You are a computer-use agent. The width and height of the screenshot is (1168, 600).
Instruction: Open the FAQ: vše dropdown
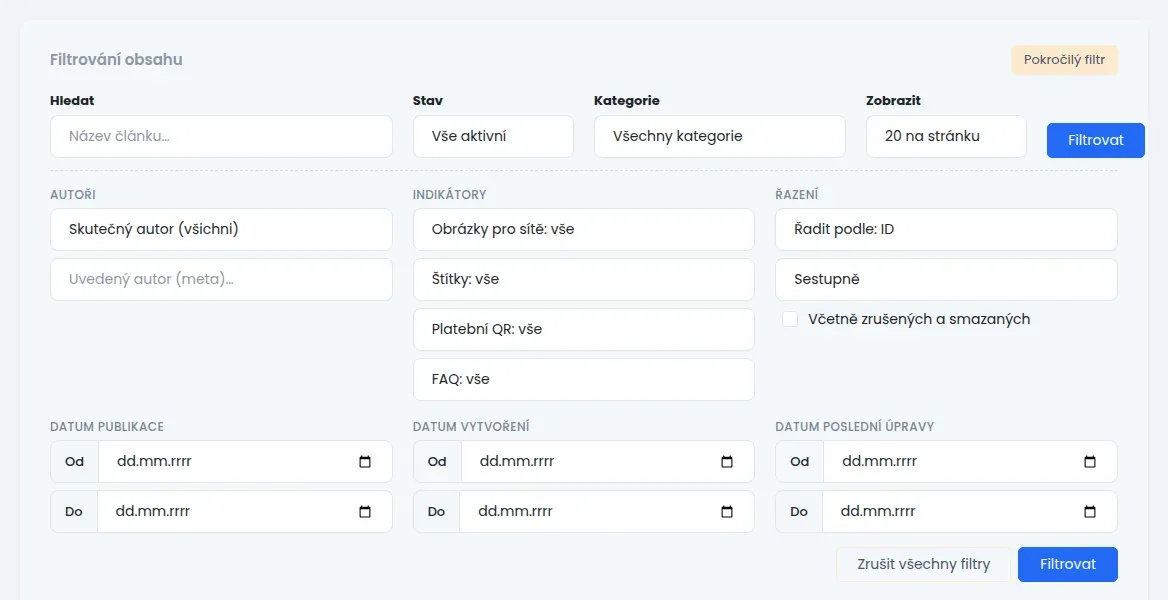click(583, 379)
